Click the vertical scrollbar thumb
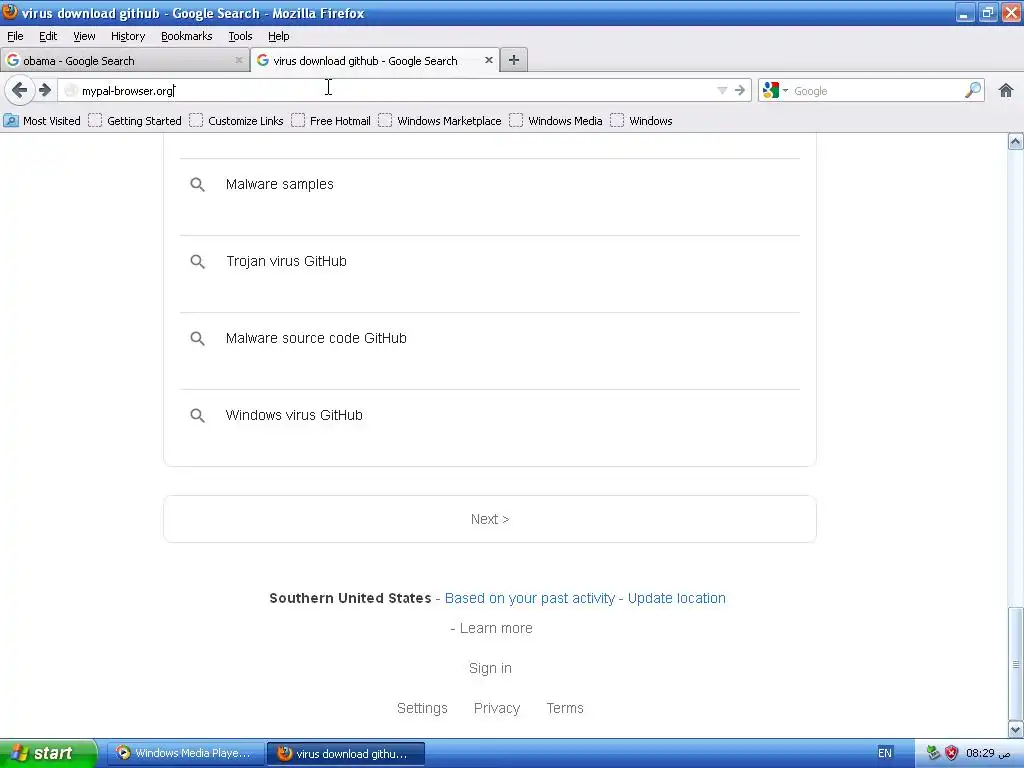The width and height of the screenshot is (1024, 768). [1016, 664]
